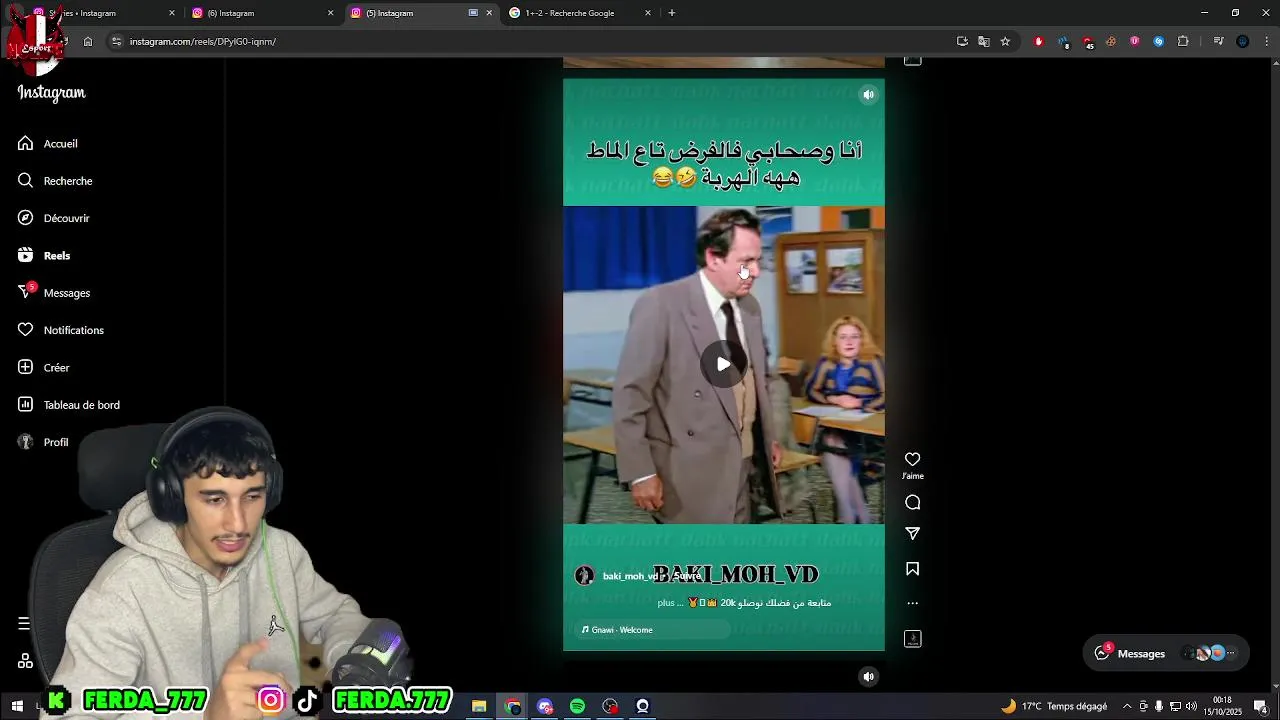Click Créer to make a new post
This screenshot has height=720, width=1280.
(x=43, y=368)
